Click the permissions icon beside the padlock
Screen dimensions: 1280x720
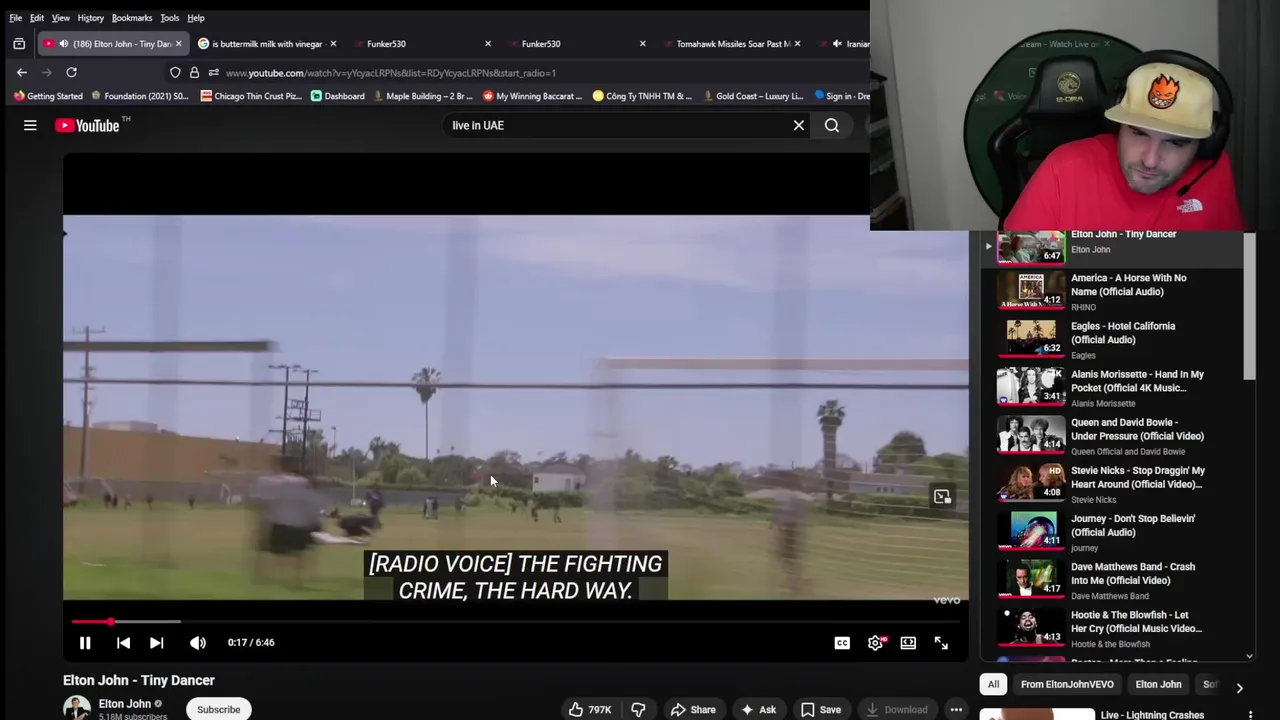click(x=213, y=73)
